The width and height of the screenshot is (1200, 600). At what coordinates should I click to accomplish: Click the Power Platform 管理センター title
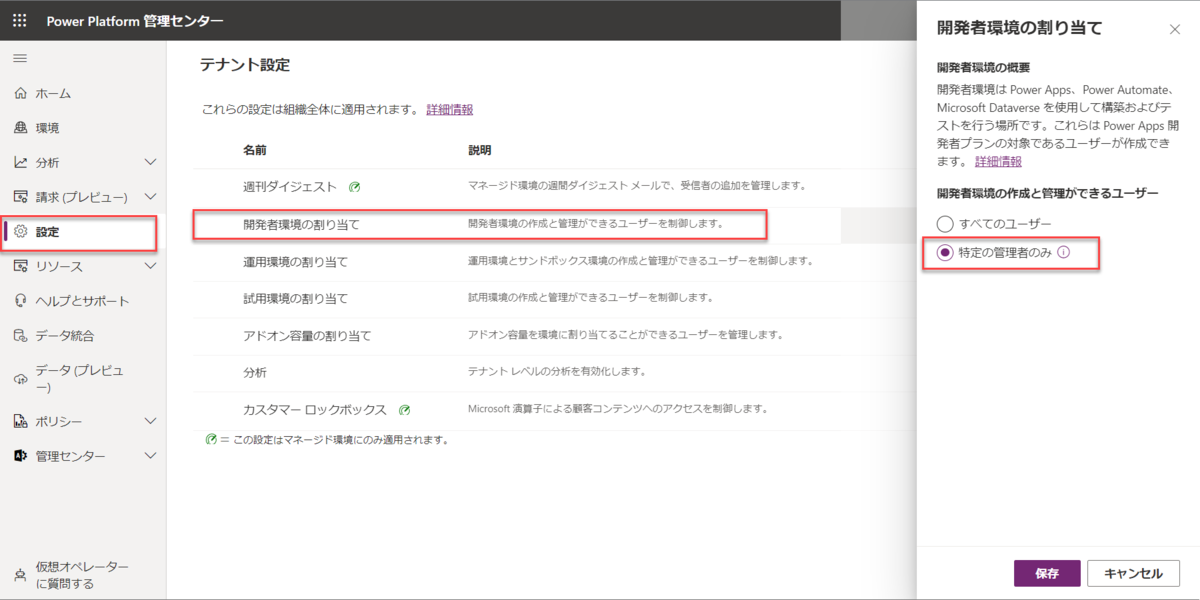(x=135, y=21)
